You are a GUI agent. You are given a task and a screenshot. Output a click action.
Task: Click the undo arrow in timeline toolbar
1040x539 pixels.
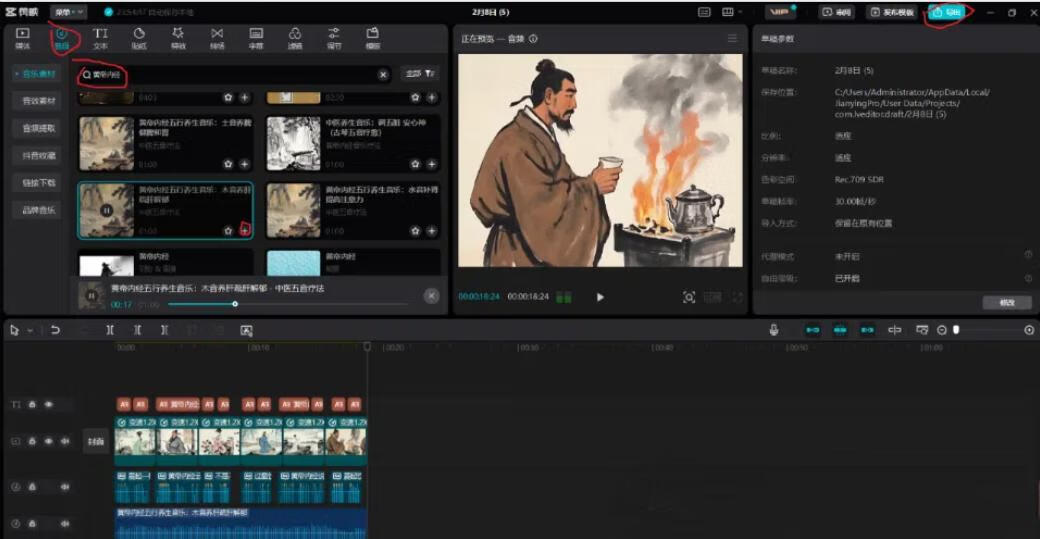(x=55, y=330)
